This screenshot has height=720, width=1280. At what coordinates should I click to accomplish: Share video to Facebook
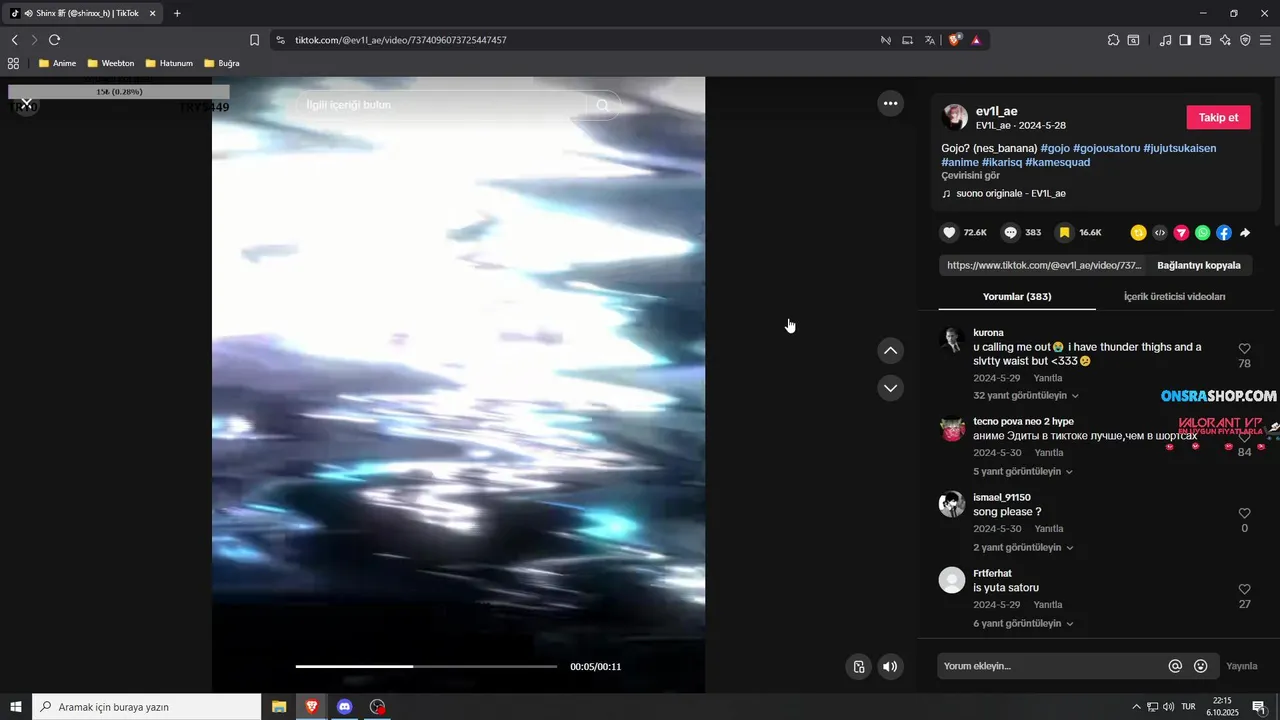[x=1224, y=232]
